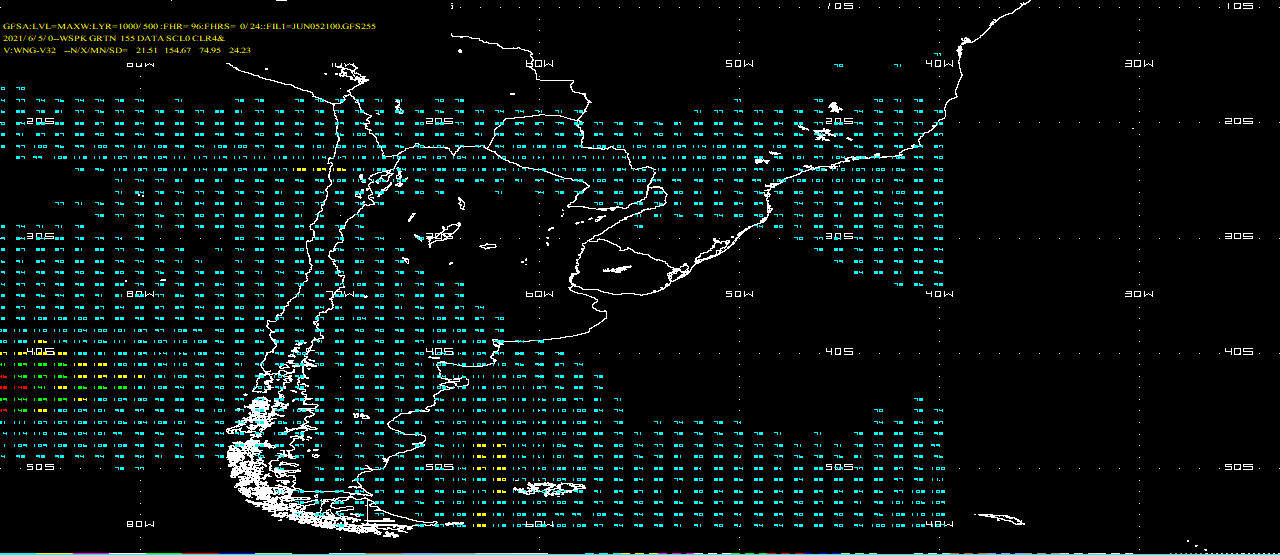Click the 50S latitude label at the far left
The image size is (1280, 555).
40,467
